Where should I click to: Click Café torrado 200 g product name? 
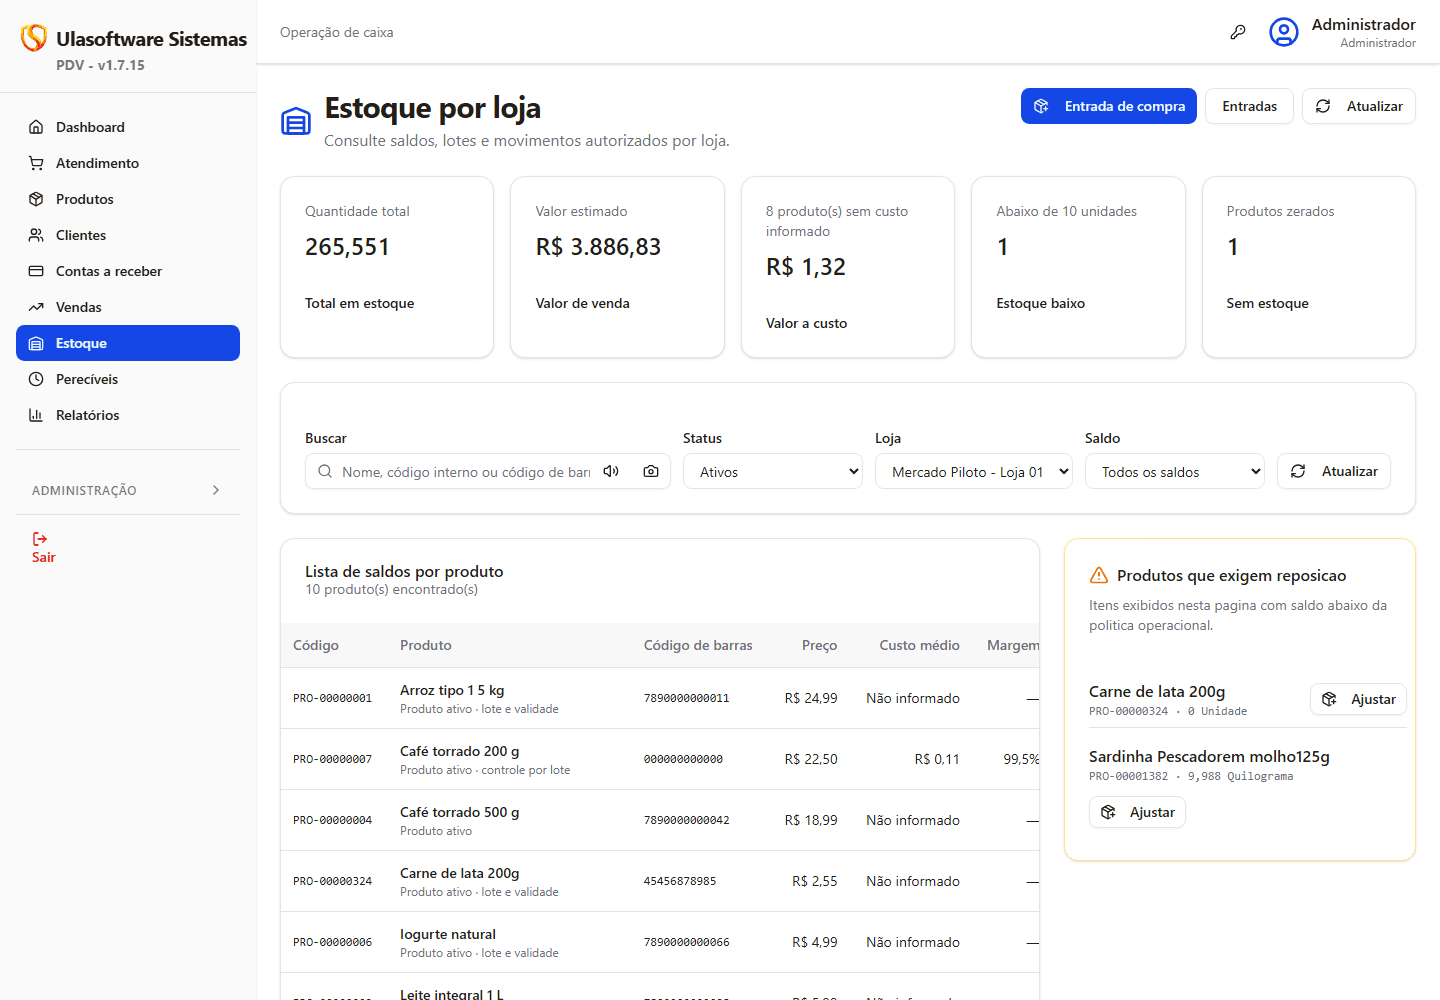click(460, 751)
